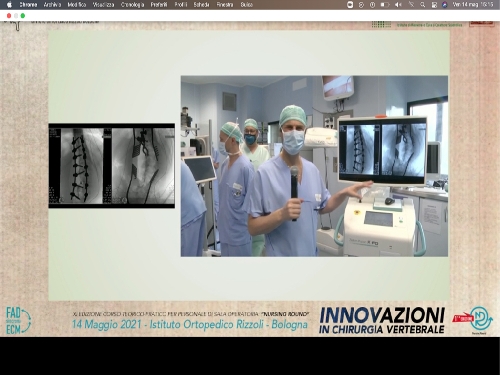
Task: Click the Innovazioni in Chirurgia Vertebrale logo
Action: tap(382, 320)
